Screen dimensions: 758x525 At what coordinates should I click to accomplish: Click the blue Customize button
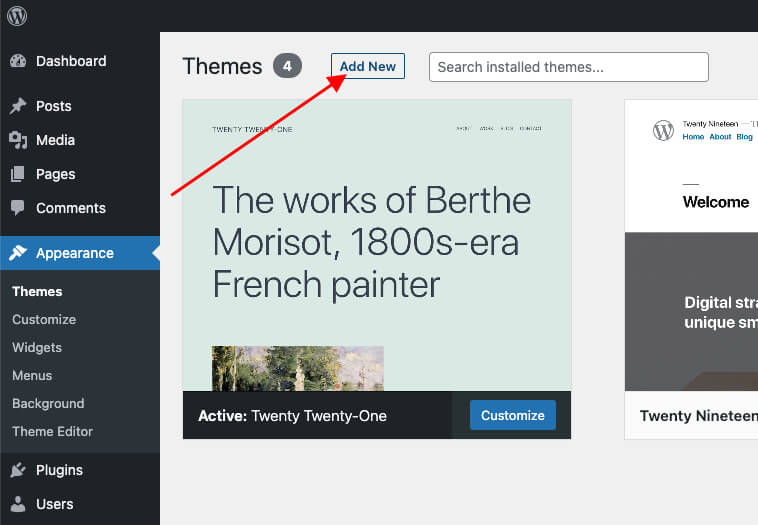(512, 415)
